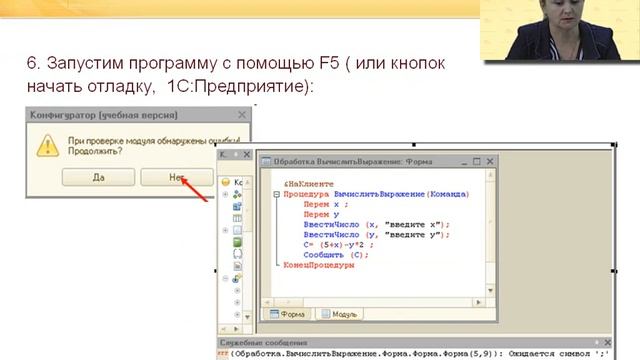Collapse the Процедура block in code editor

point(276,194)
